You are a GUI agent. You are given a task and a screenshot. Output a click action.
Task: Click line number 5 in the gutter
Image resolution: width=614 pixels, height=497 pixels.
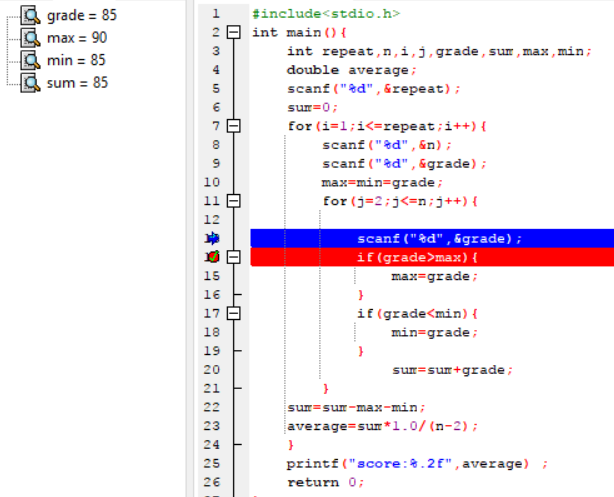tap(216, 89)
